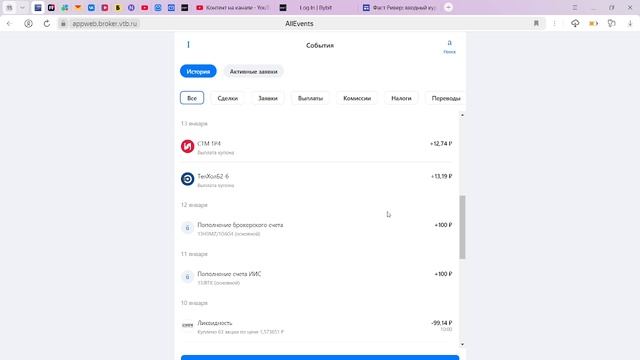Expand the tab list dropdown chevron

22,7
